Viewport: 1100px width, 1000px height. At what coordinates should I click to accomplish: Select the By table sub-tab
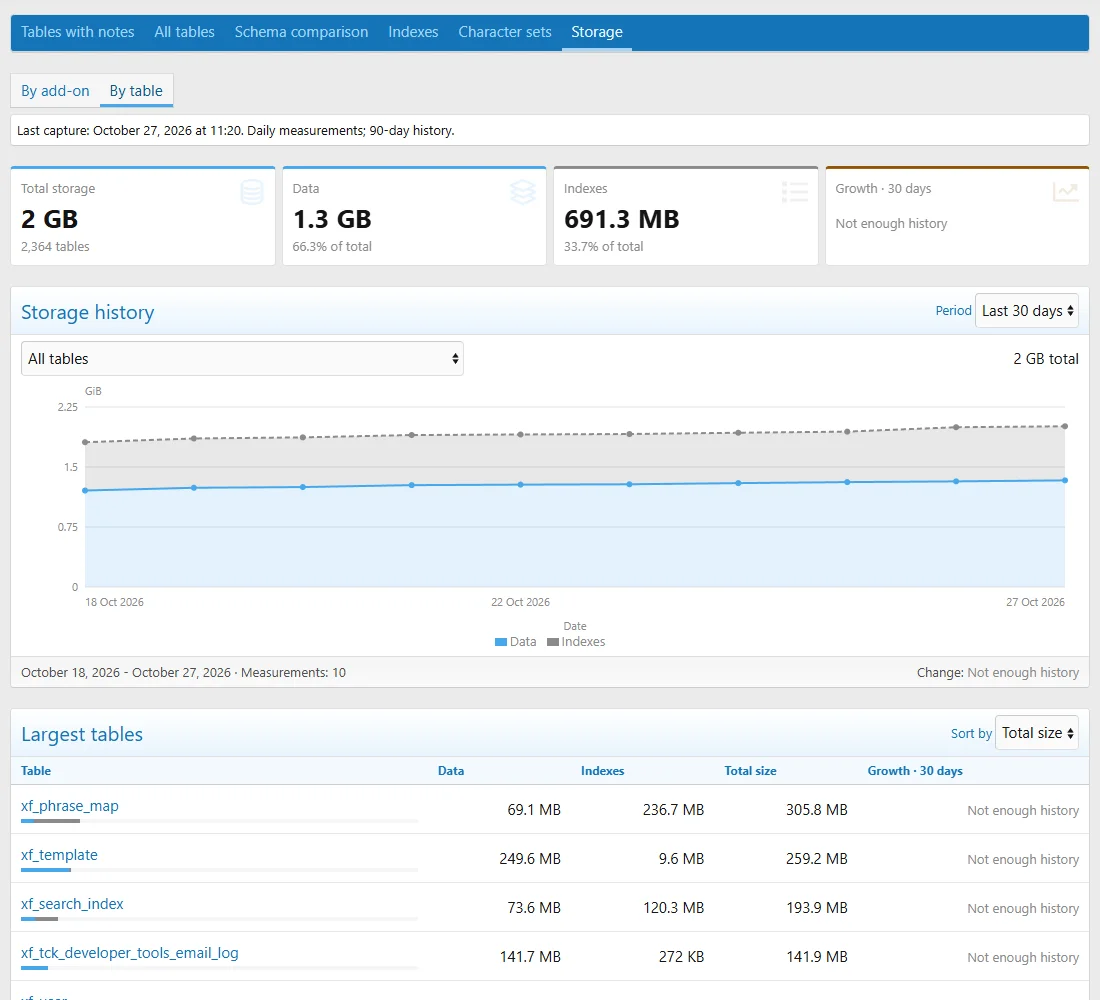(136, 91)
